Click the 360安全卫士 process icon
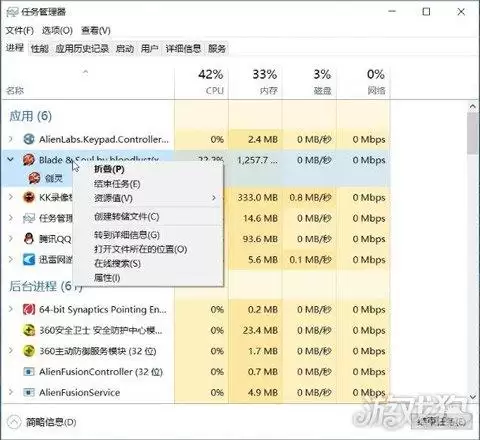480x440 pixels. [29, 330]
